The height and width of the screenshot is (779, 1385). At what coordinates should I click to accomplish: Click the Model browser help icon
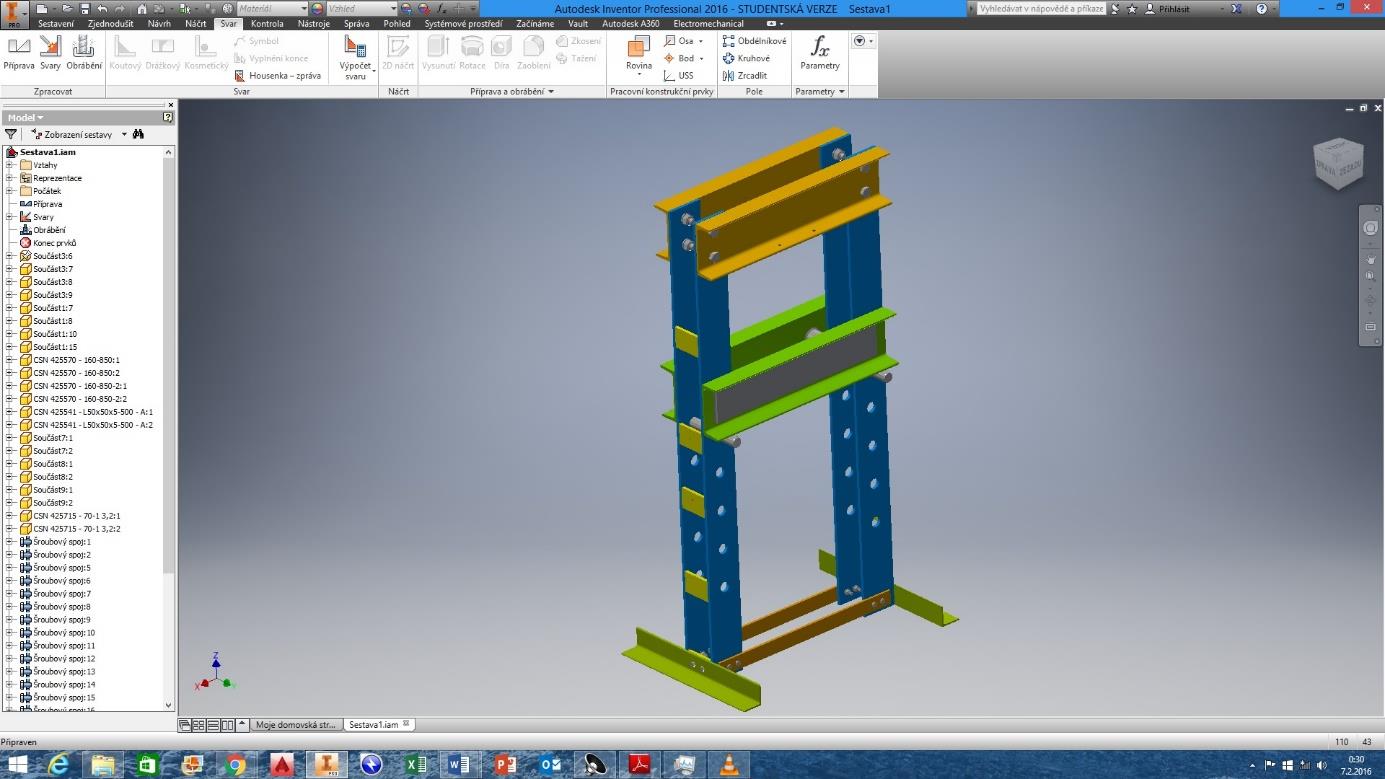[x=167, y=117]
